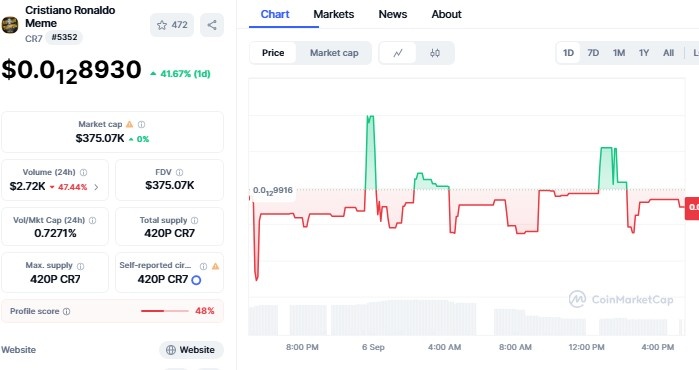The width and height of the screenshot is (699, 370).
Task: Expand Volume (24h) details chevron
Action: coord(96,187)
